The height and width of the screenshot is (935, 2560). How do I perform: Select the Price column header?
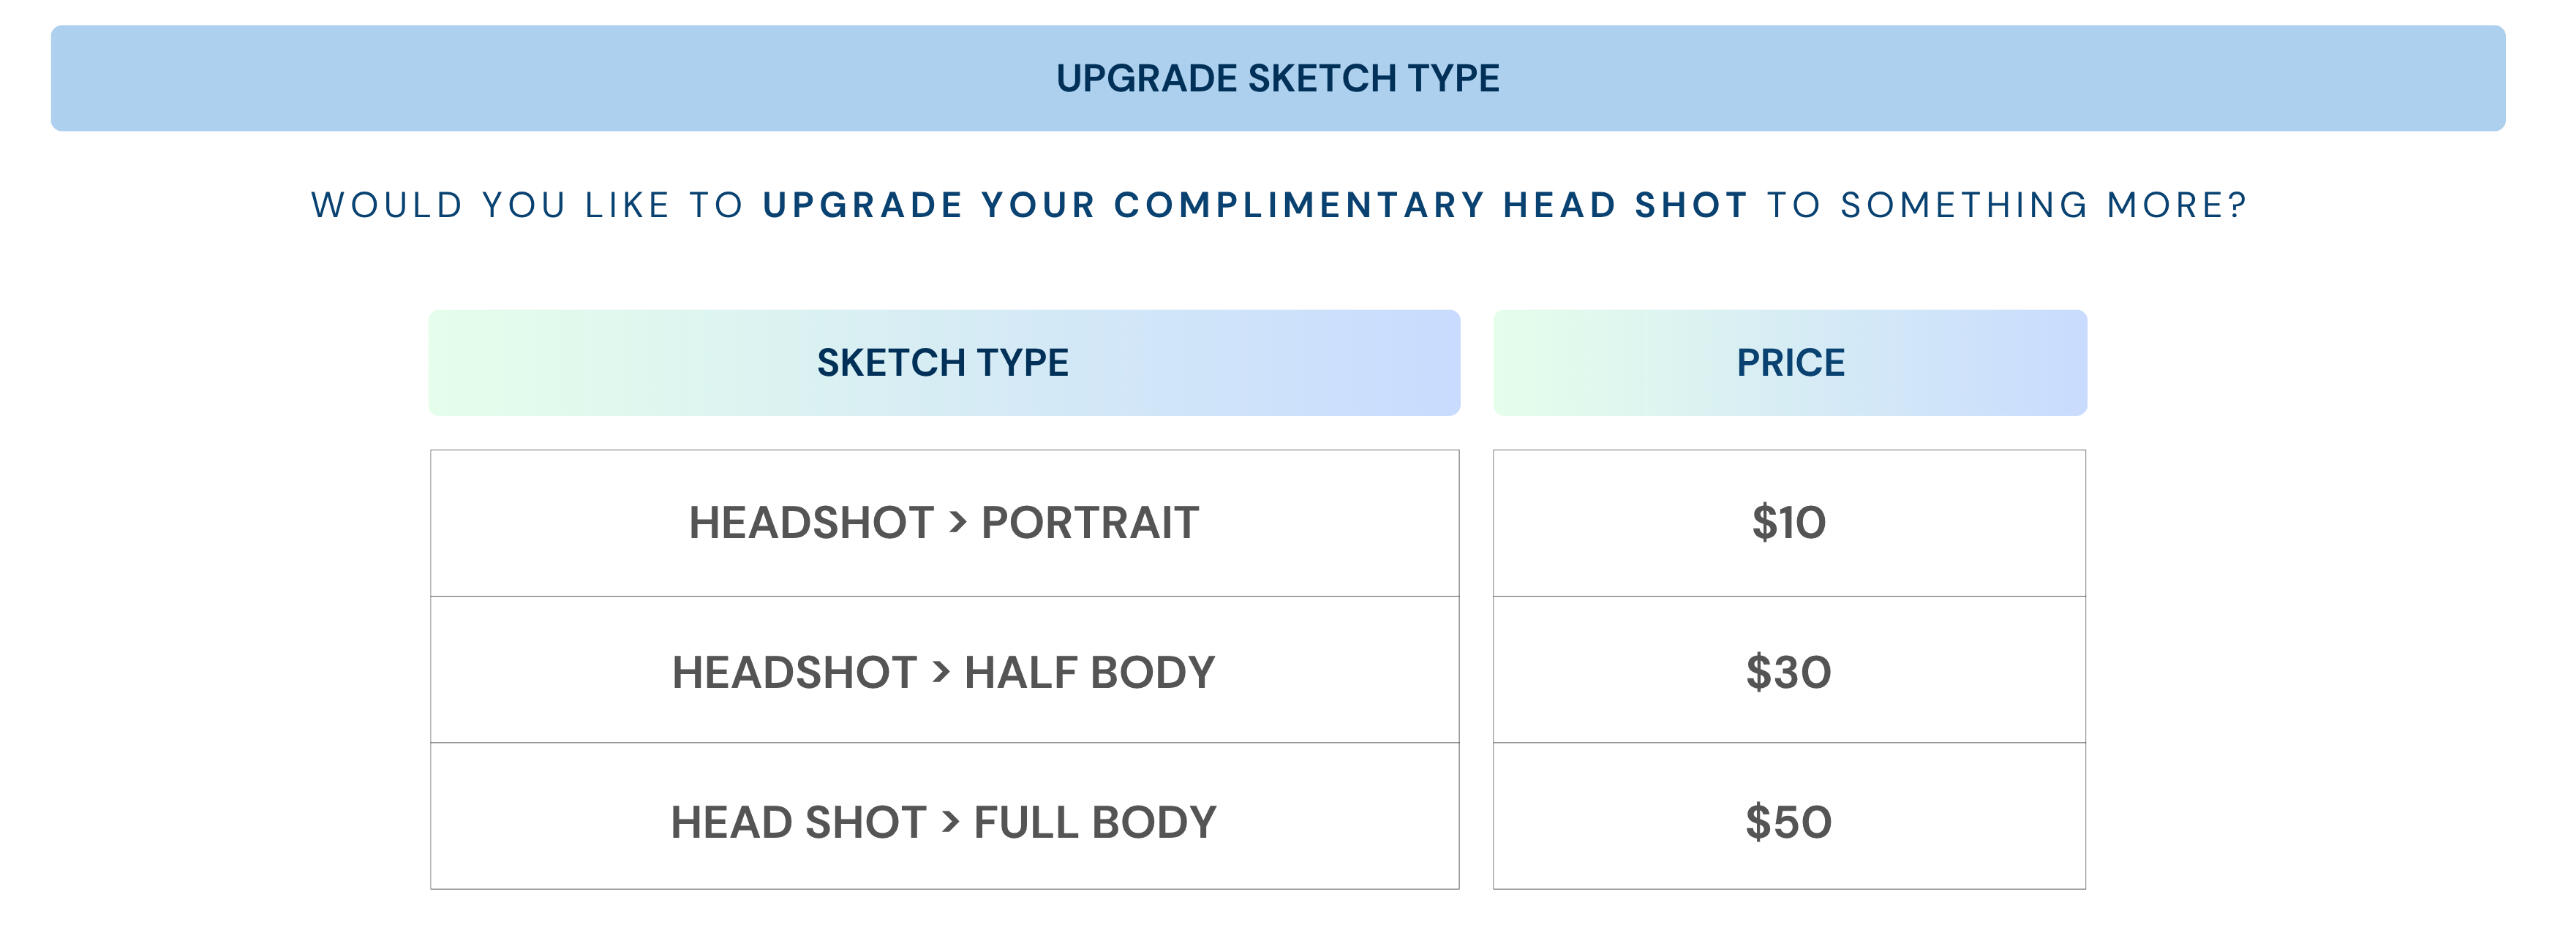[x=1790, y=363]
